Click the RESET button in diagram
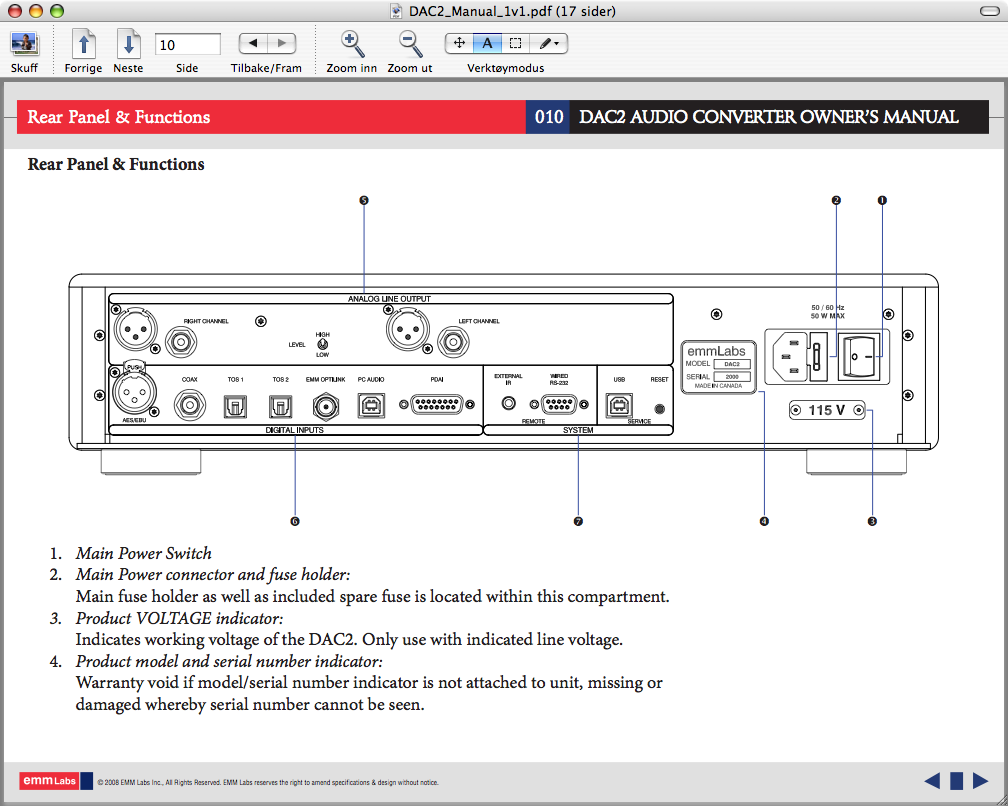Image resolution: width=1008 pixels, height=806 pixels. click(x=659, y=409)
